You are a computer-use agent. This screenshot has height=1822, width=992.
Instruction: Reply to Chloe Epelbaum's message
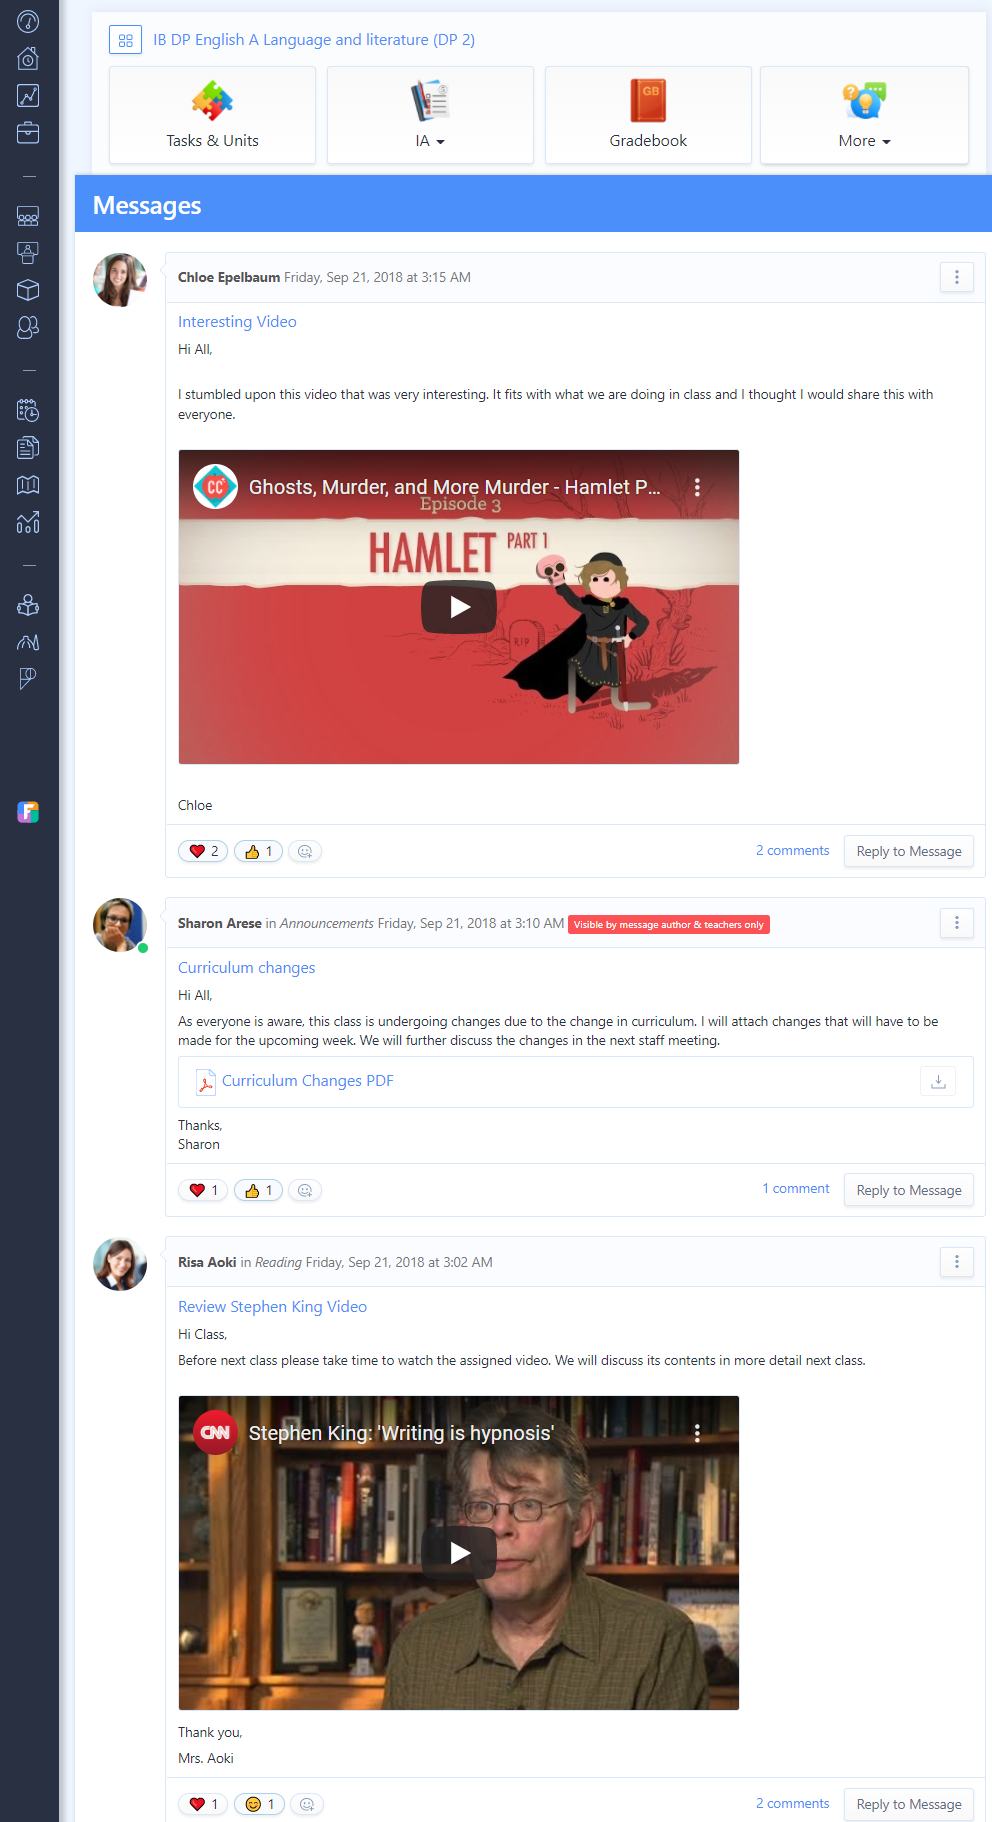(909, 852)
